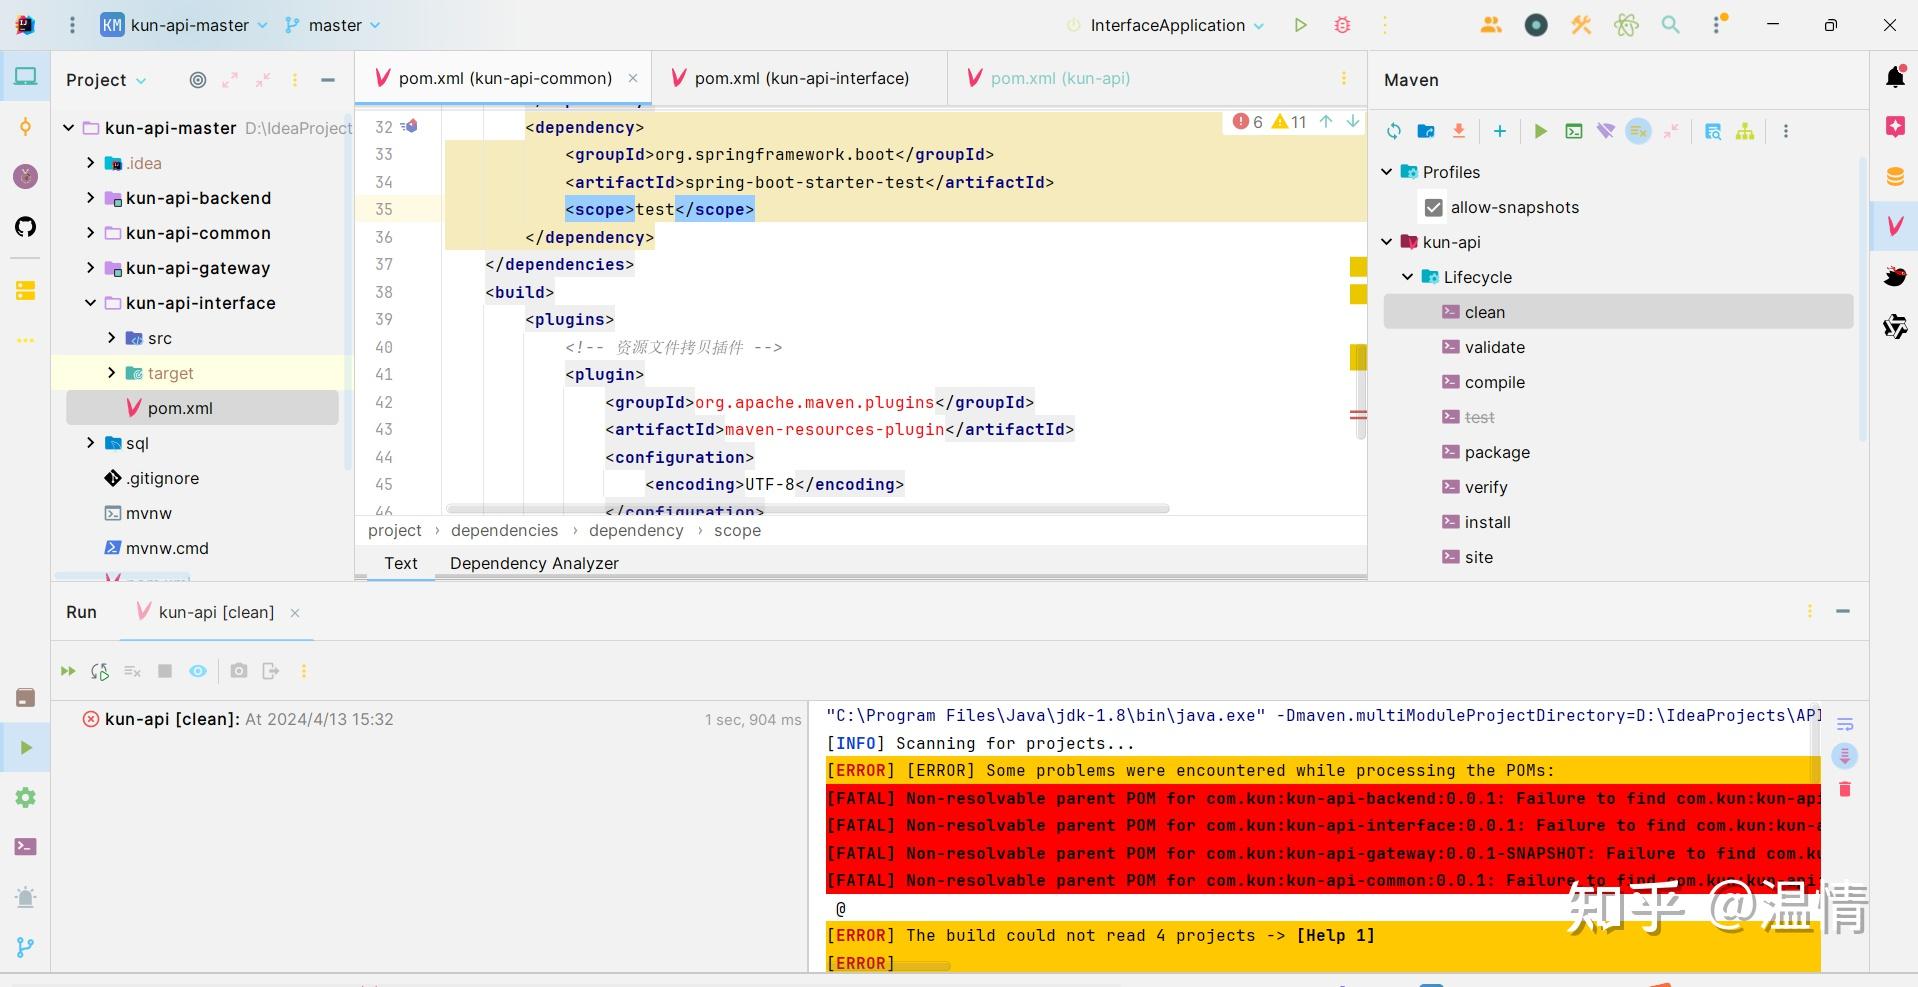
Task: Reload all Maven projects with refresh icon
Action: tap(1393, 131)
